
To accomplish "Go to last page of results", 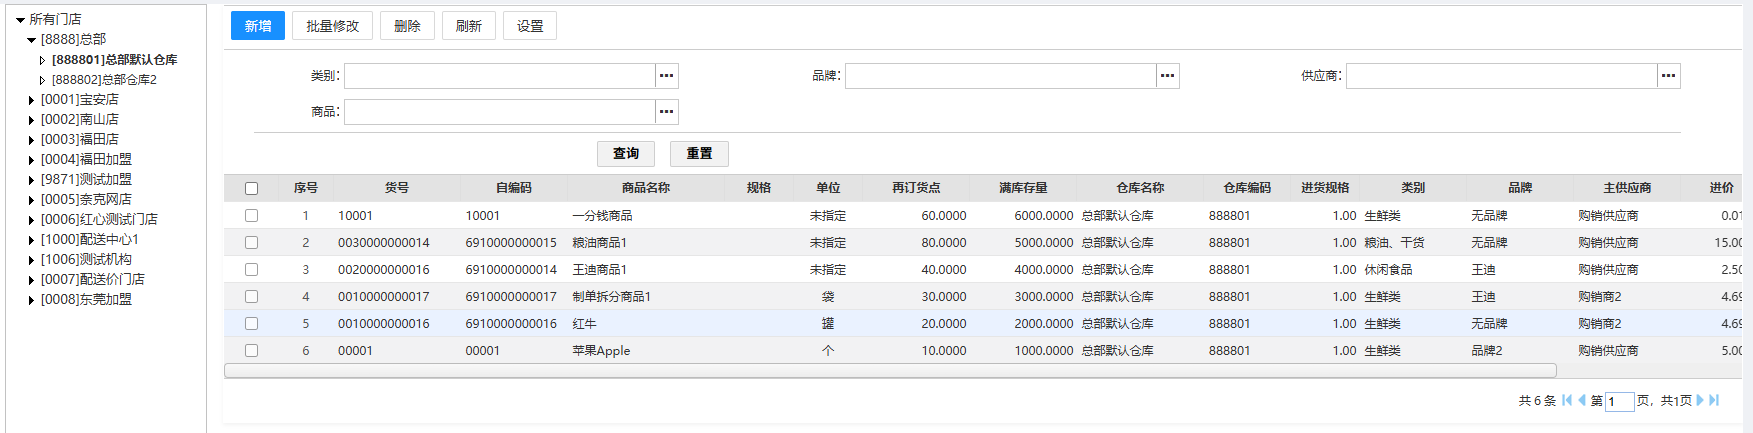I will coord(1714,400).
